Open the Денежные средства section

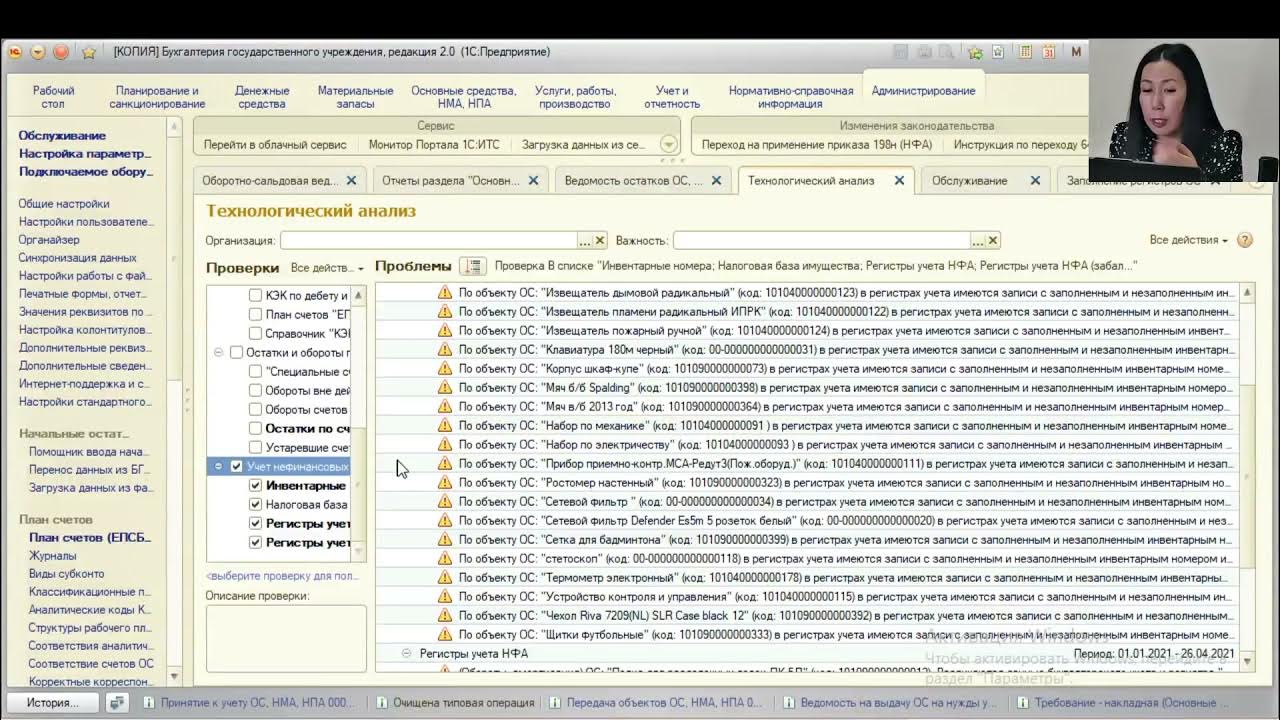tap(262, 97)
